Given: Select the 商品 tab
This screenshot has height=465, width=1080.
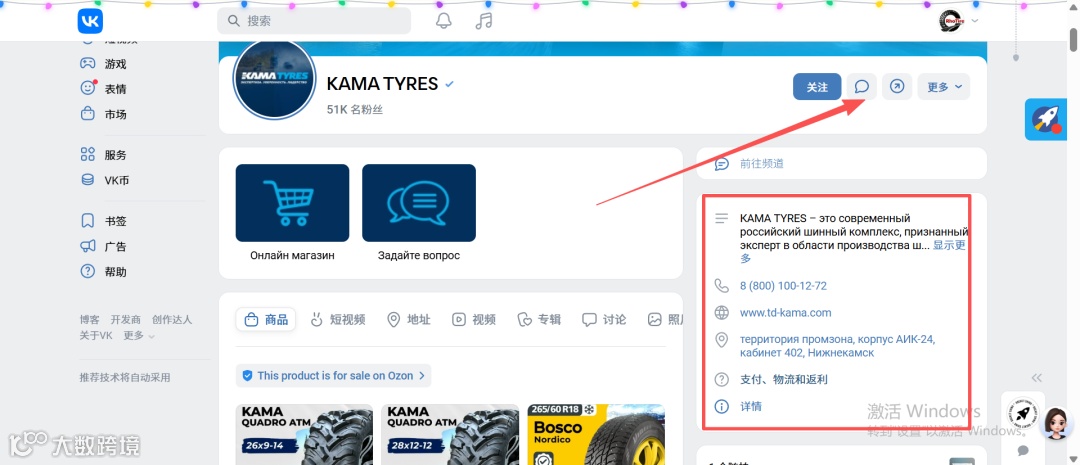Looking at the screenshot, I should (266, 320).
